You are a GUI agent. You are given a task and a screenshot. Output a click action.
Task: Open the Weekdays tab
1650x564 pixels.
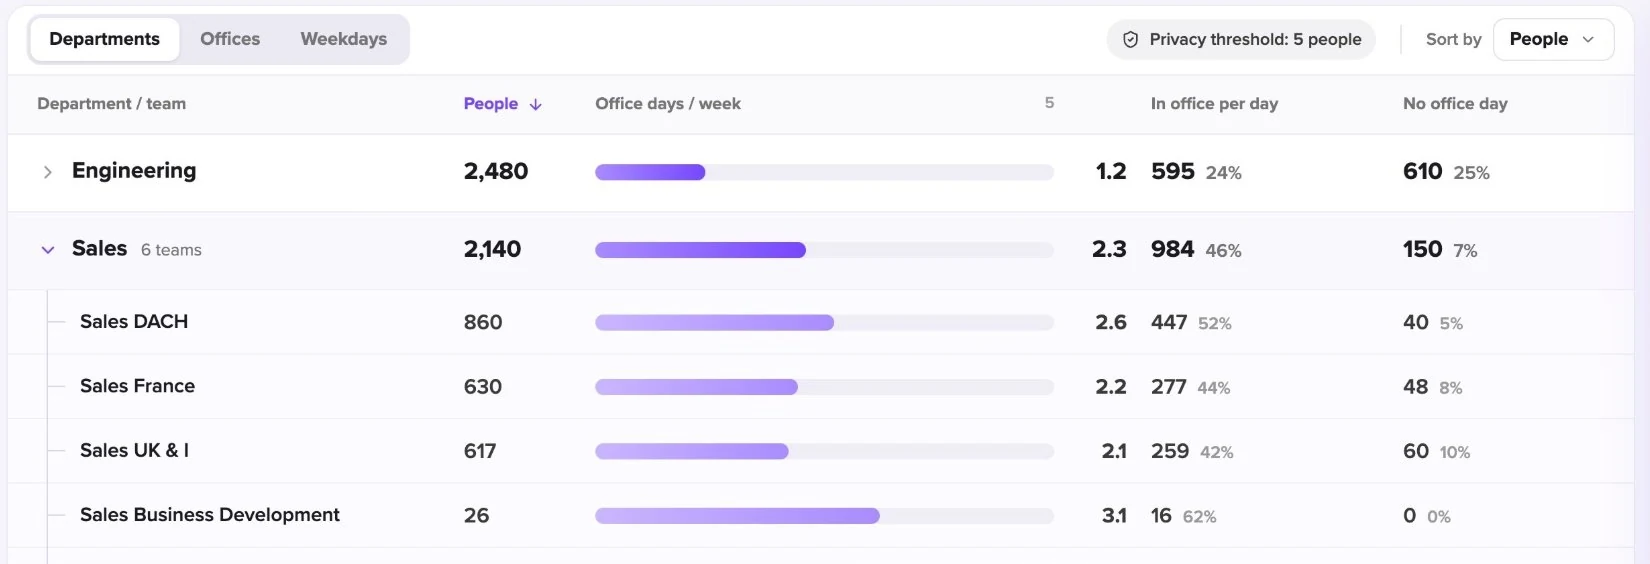(x=343, y=39)
